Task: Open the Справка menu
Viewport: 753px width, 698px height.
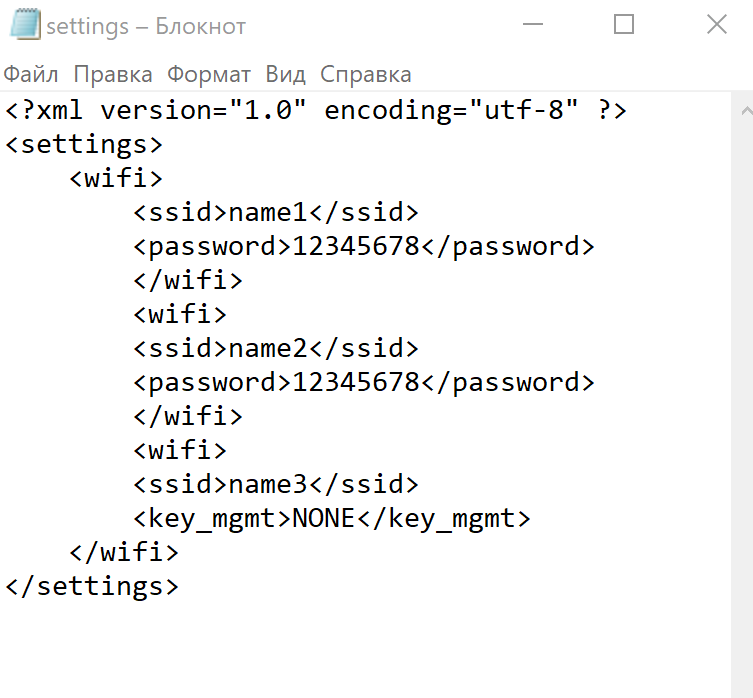Action: (365, 74)
